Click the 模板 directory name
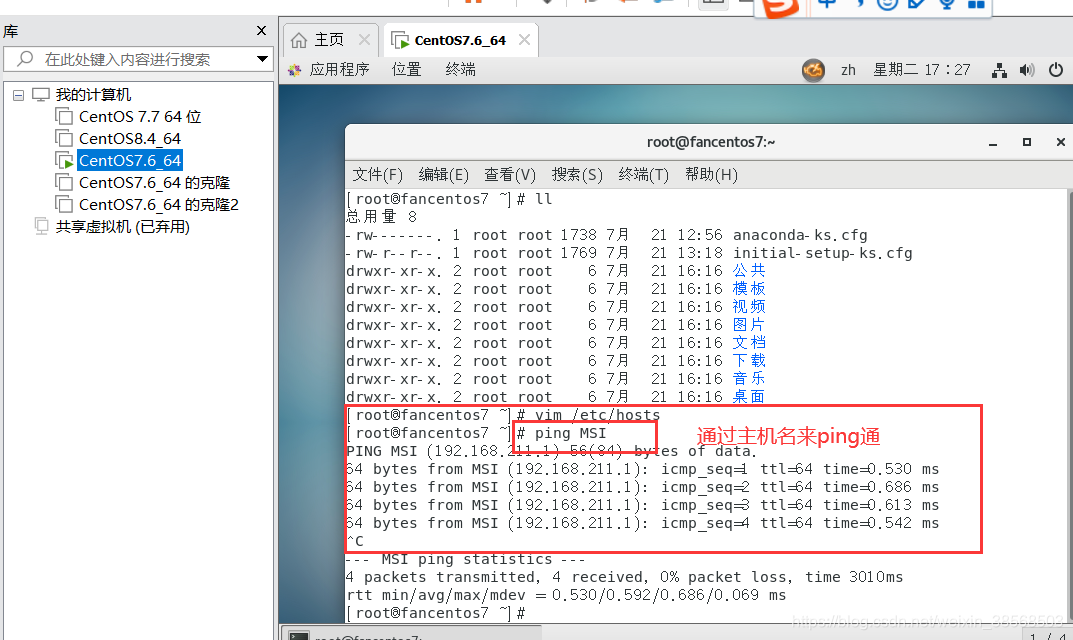 coord(749,288)
